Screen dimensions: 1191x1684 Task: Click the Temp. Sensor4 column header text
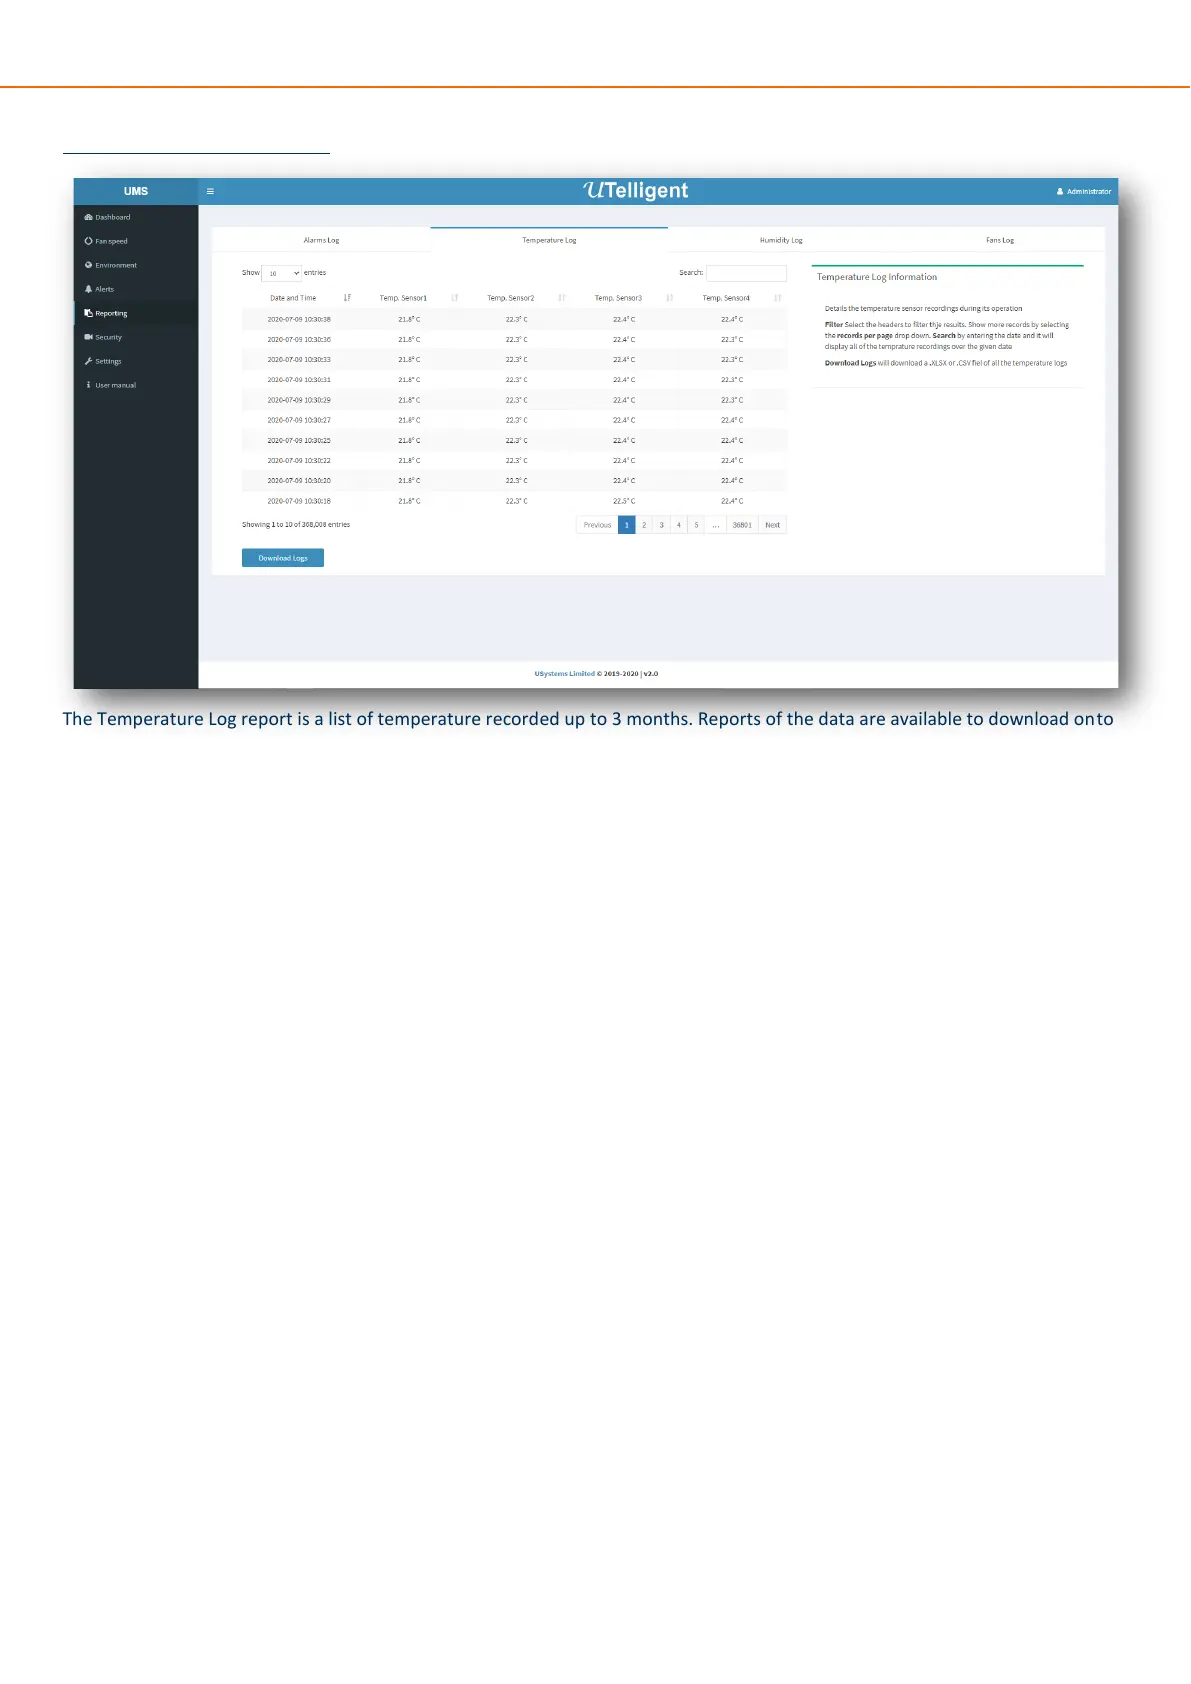[726, 298]
